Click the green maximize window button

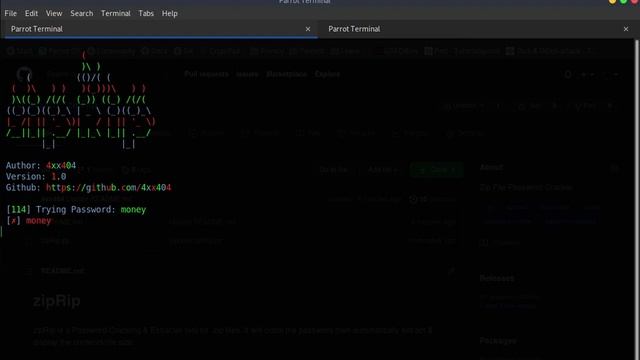624,1
